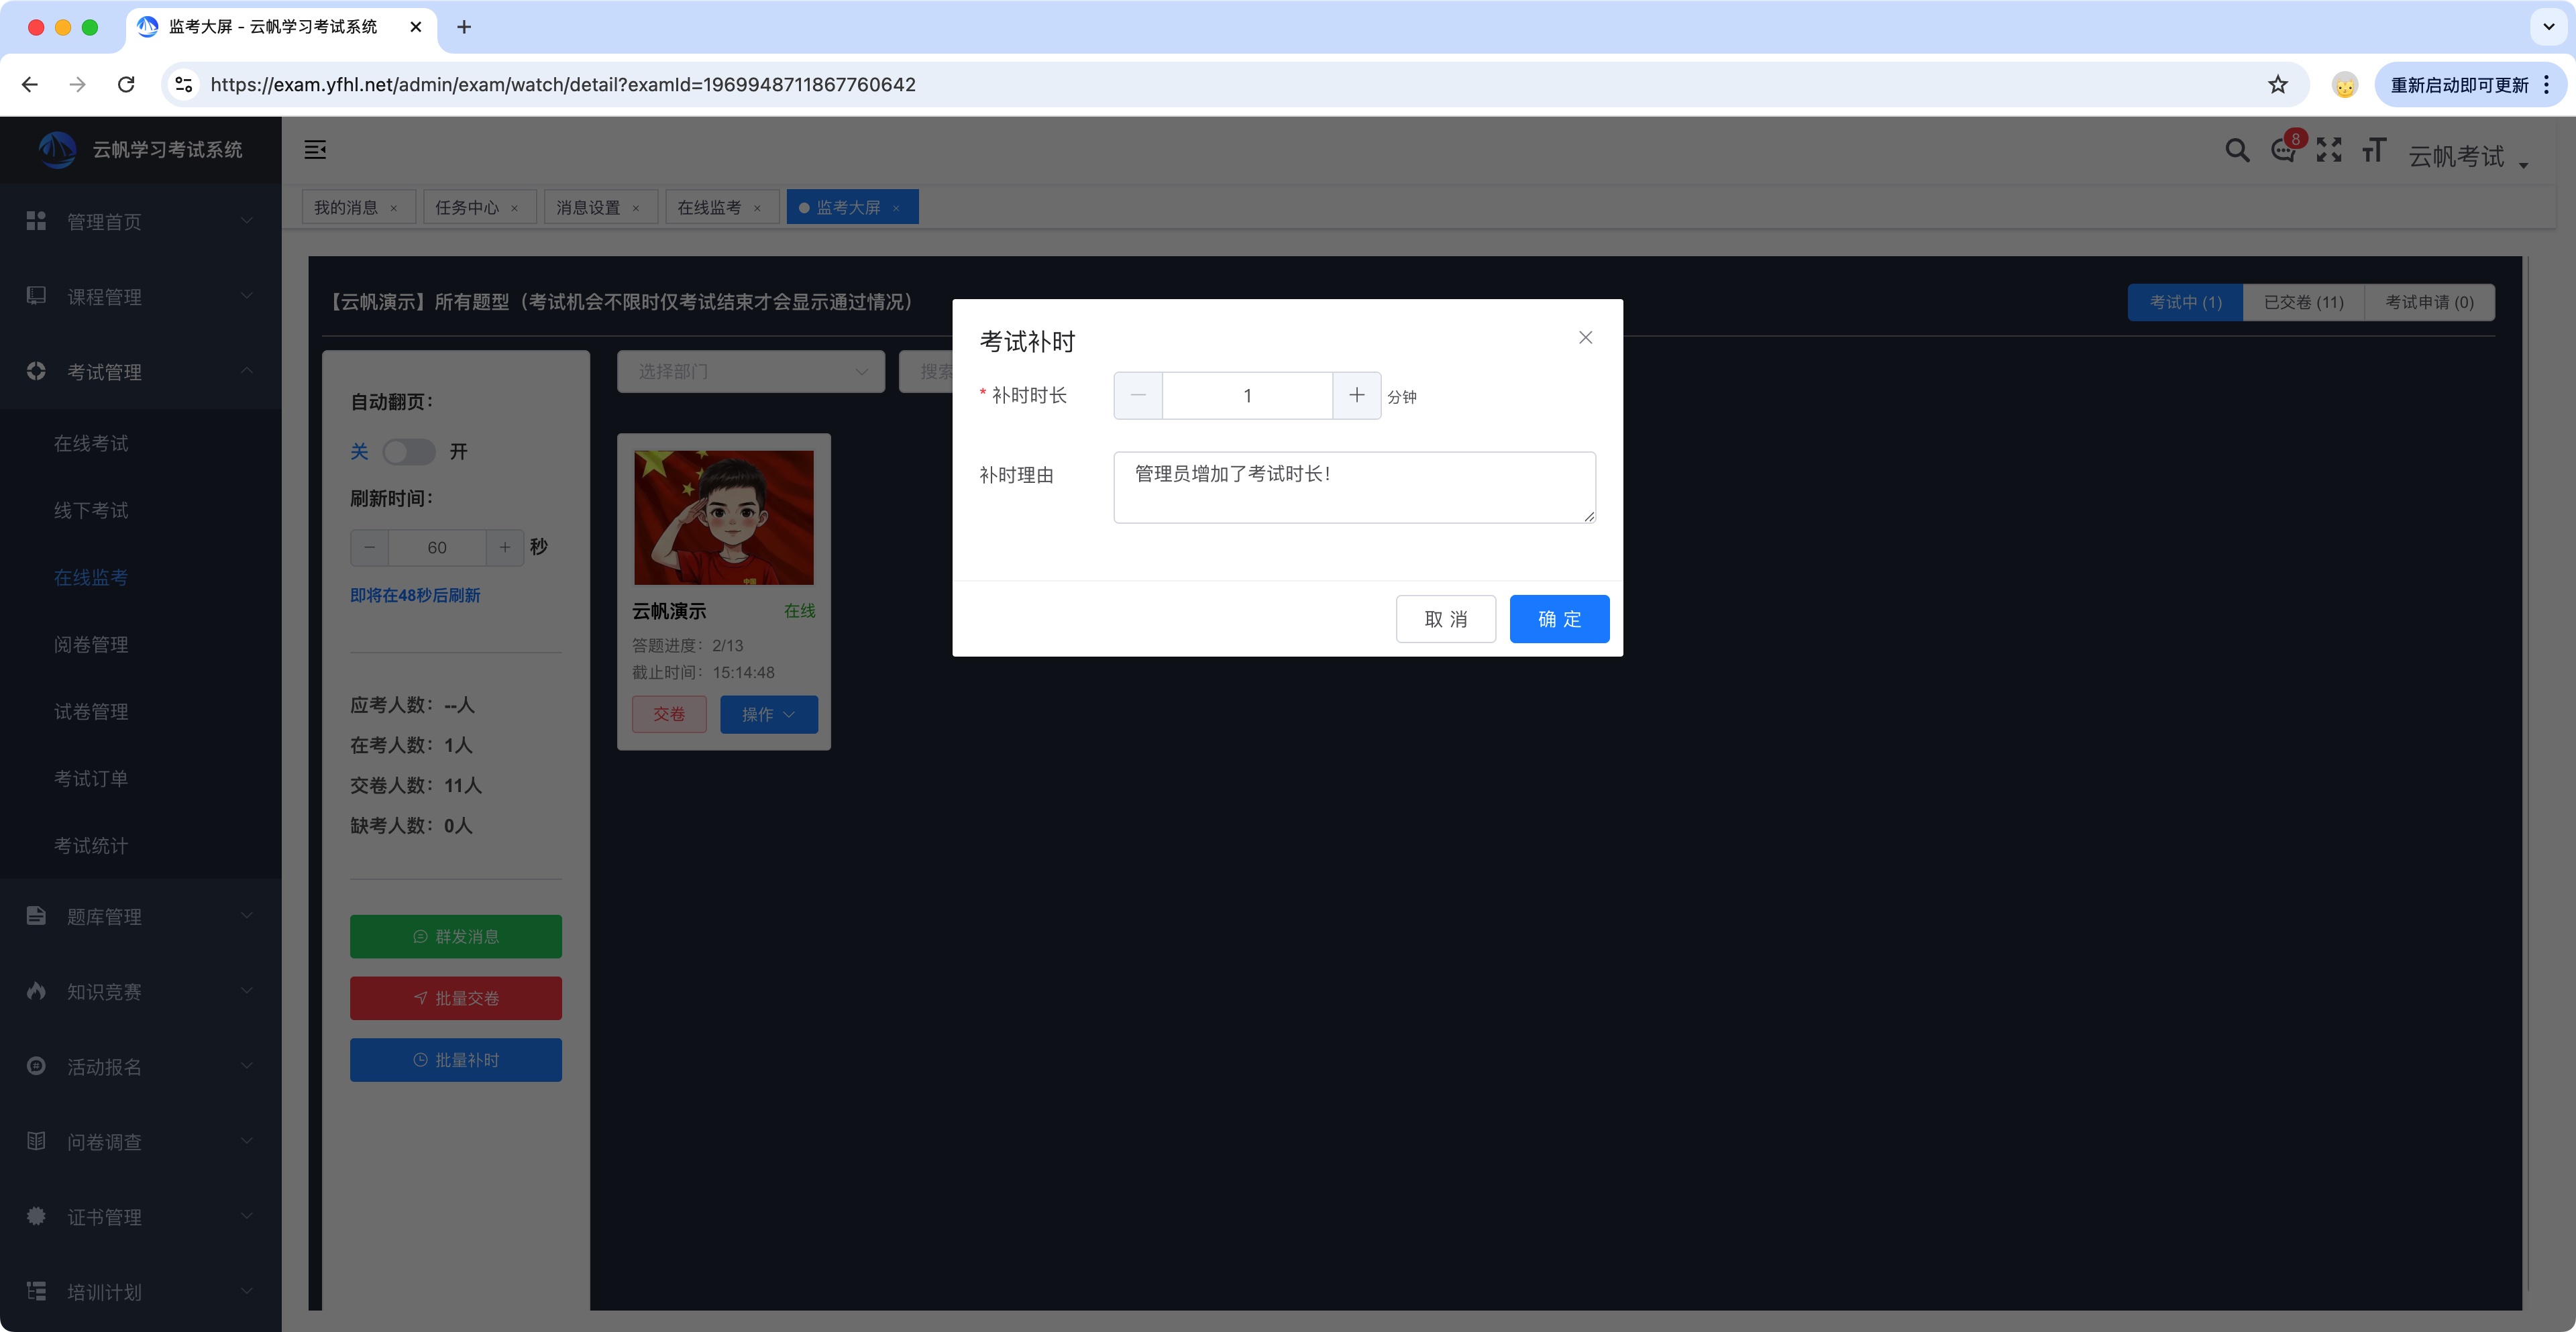Toggle the fullscreen icon in header
2576x1332 pixels.
2329,151
